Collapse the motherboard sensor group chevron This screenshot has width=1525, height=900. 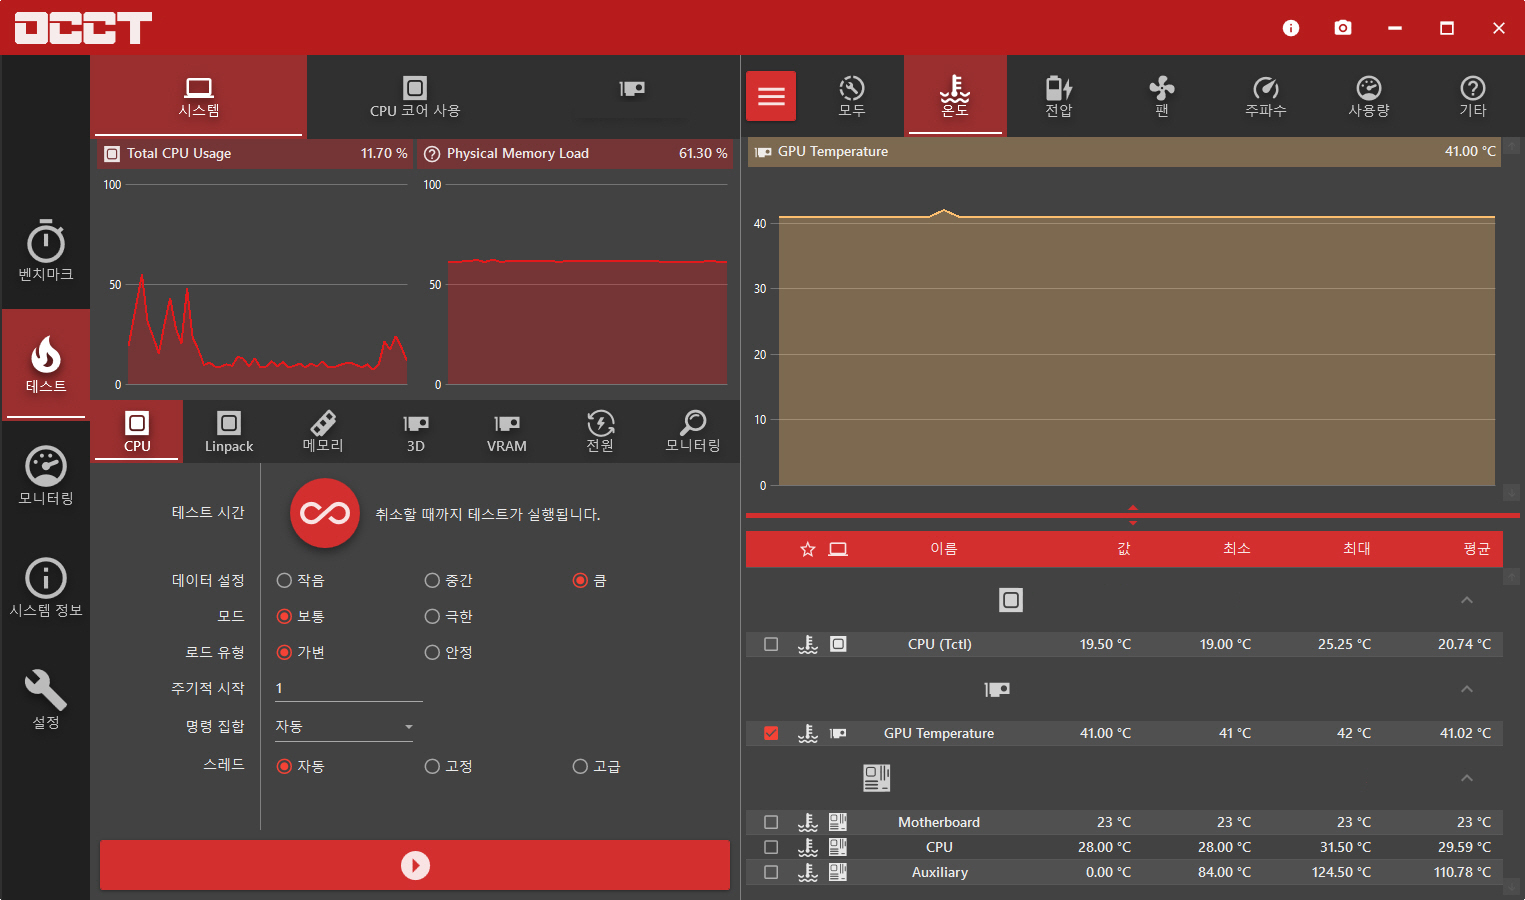tap(1467, 778)
